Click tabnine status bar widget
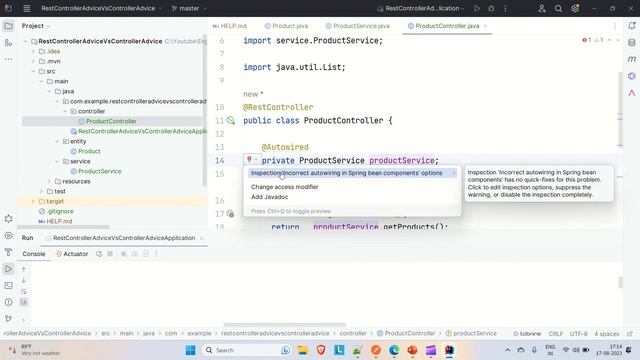The width and height of the screenshot is (640, 360). (x=527, y=333)
